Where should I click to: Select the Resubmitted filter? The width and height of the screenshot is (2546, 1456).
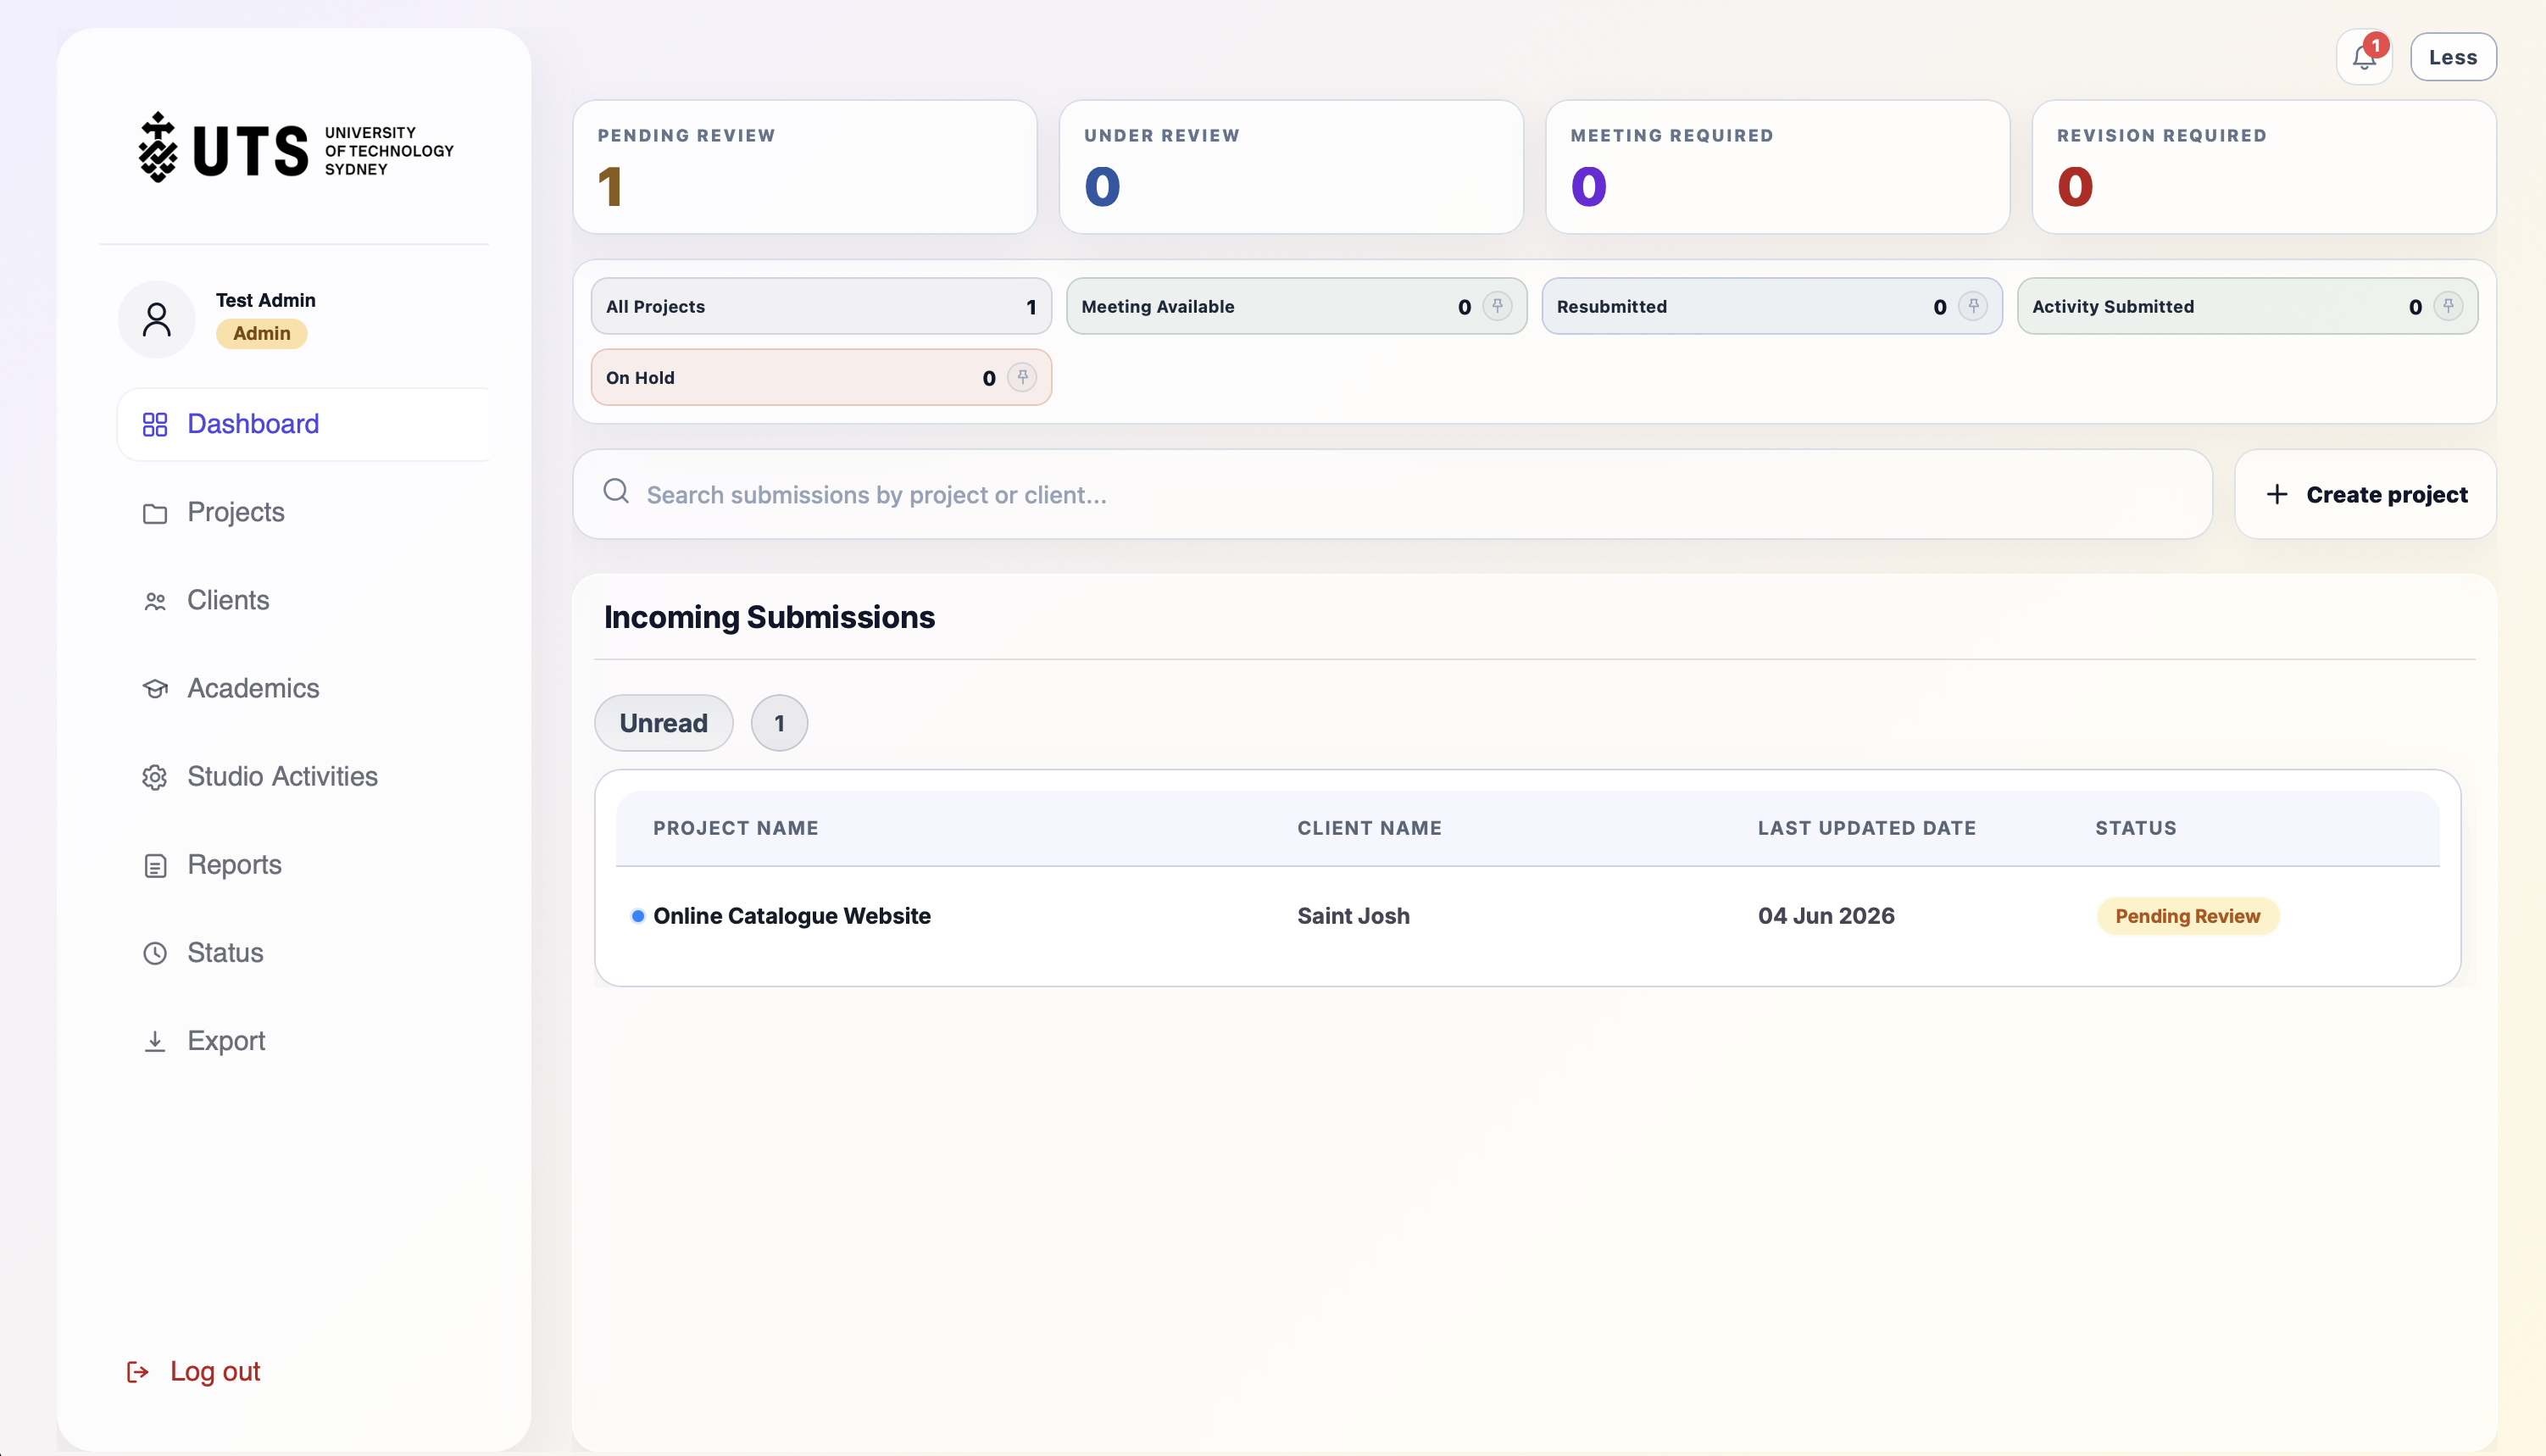tap(1772, 306)
